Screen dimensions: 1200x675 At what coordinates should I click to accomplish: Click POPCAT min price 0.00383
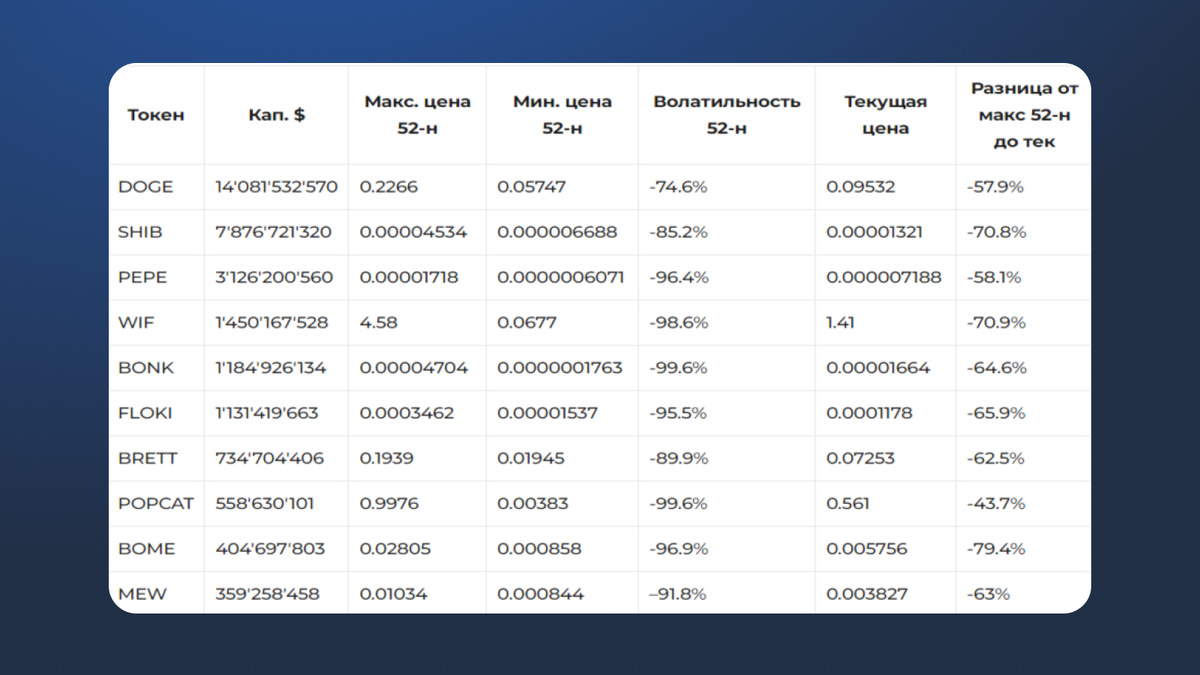(x=533, y=503)
